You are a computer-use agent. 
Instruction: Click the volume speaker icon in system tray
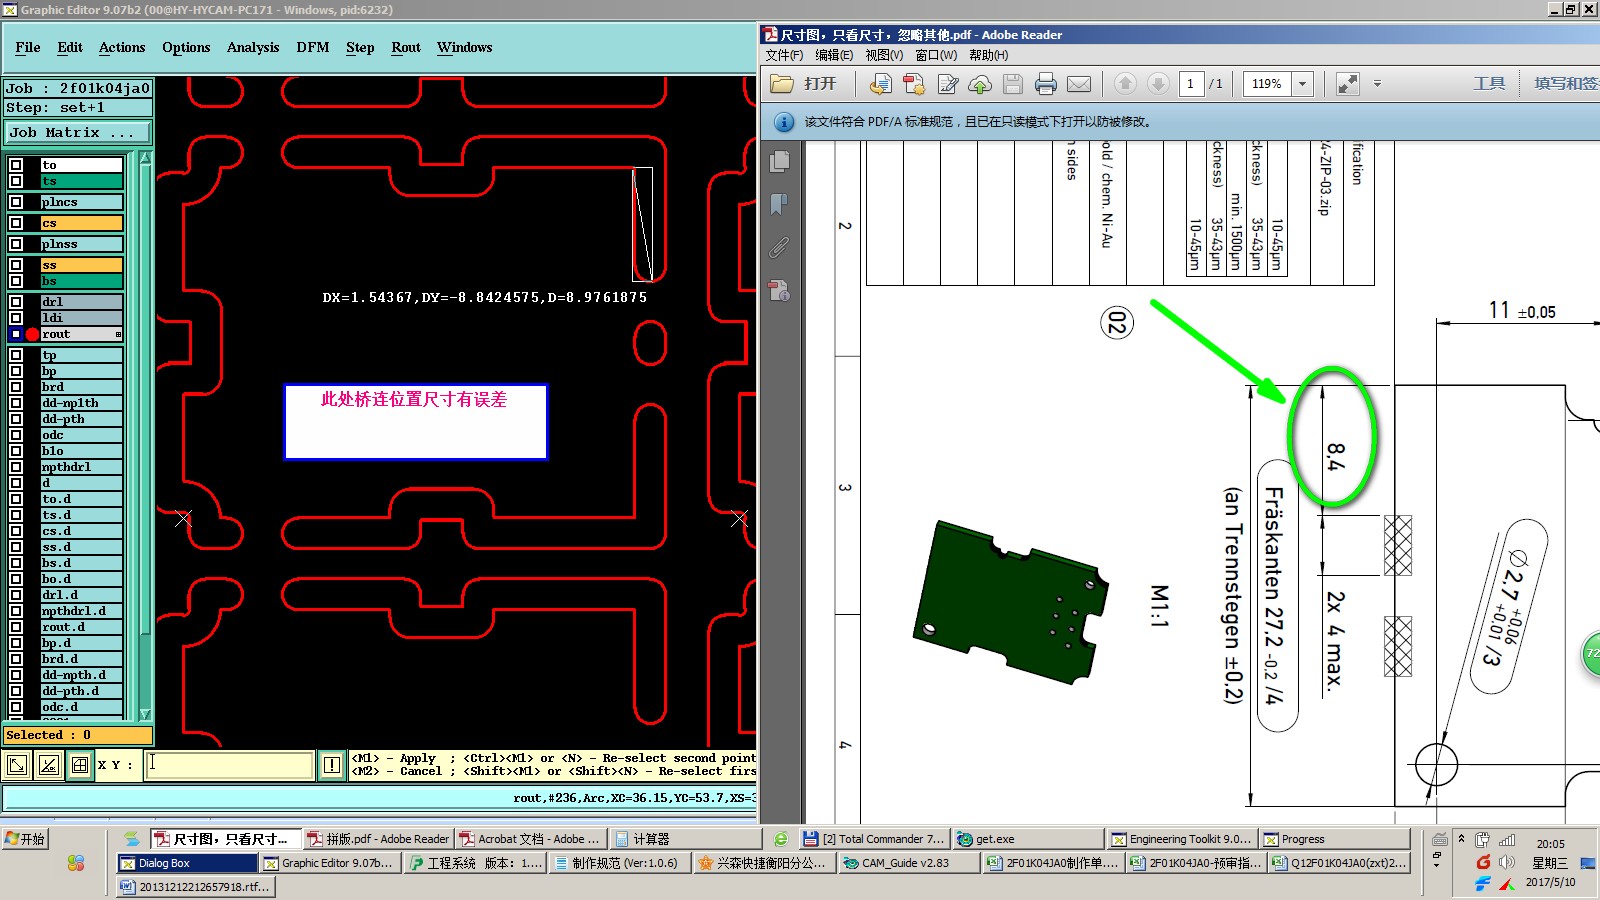tap(1507, 862)
